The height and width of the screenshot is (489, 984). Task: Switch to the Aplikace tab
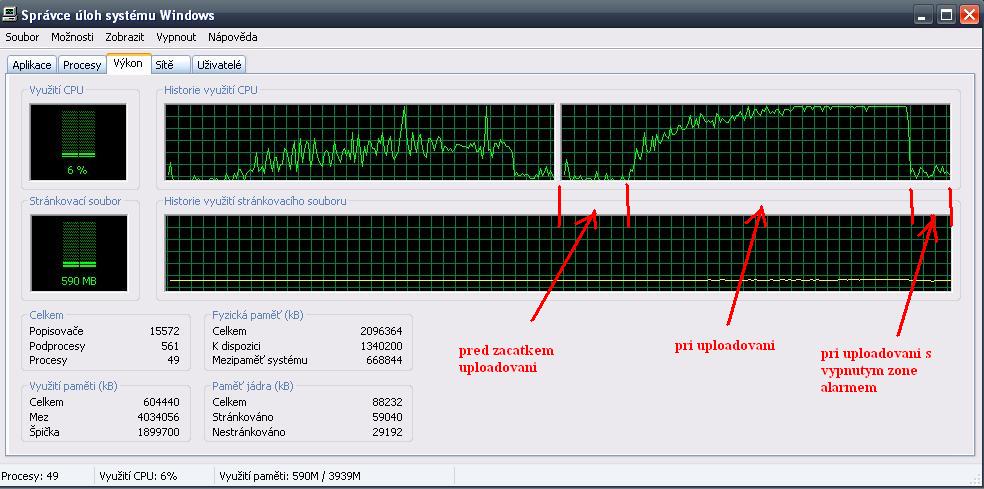(x=32, y=65)
